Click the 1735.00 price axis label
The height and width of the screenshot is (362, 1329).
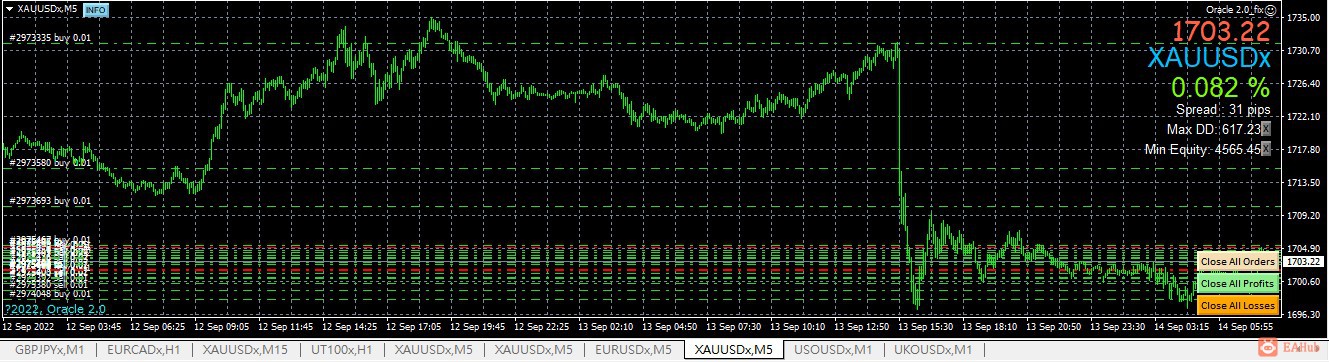[x=1305, y=18]
